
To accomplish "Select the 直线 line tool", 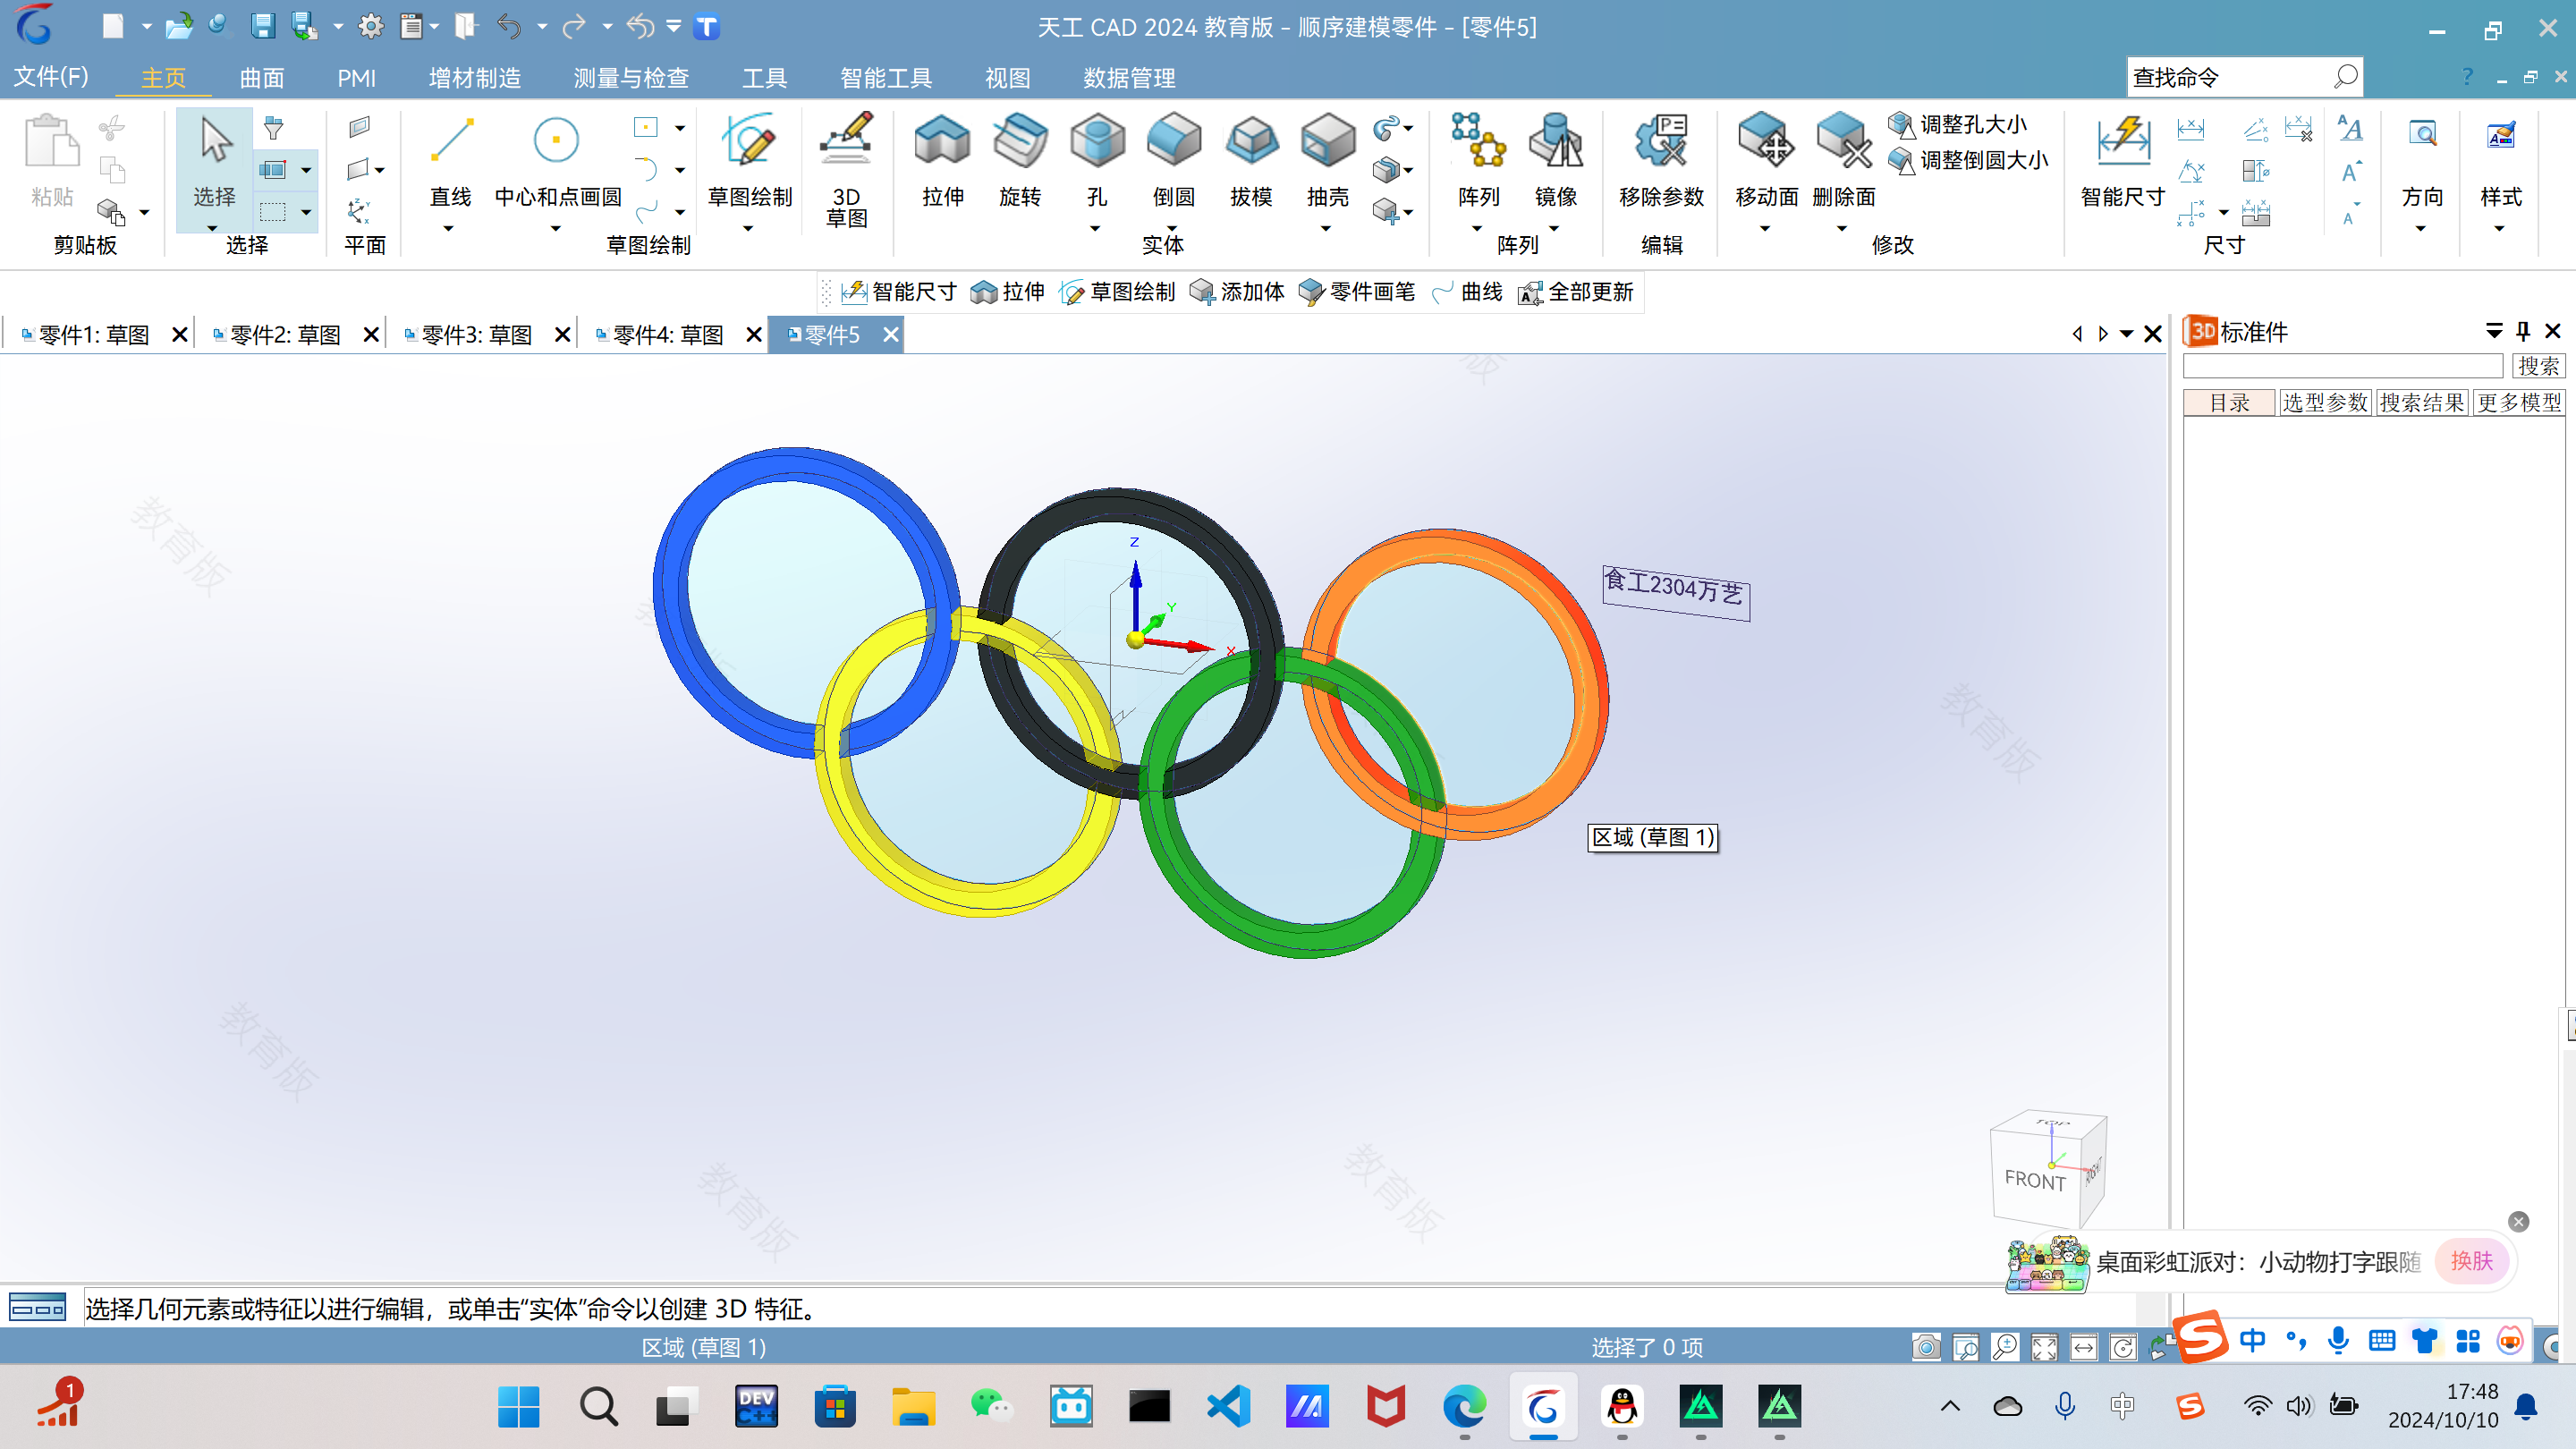I will [450, 160].
